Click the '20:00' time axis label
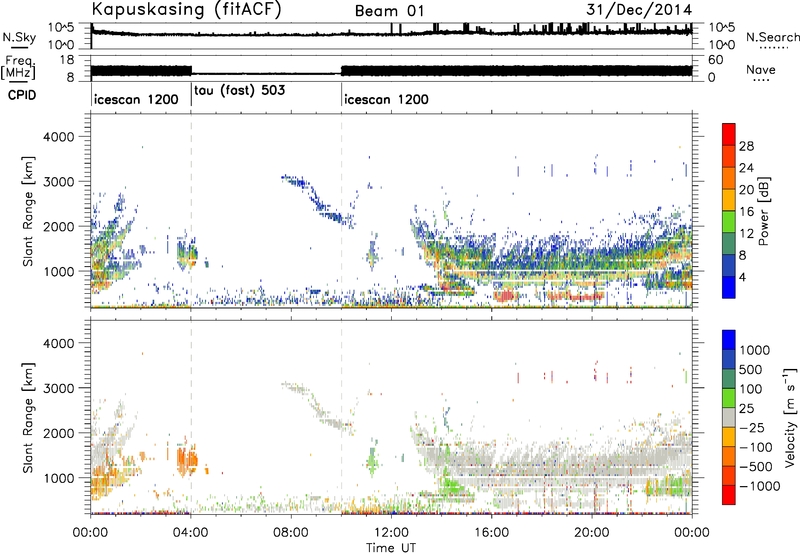The image size is (800, 554). click(592, 533)
